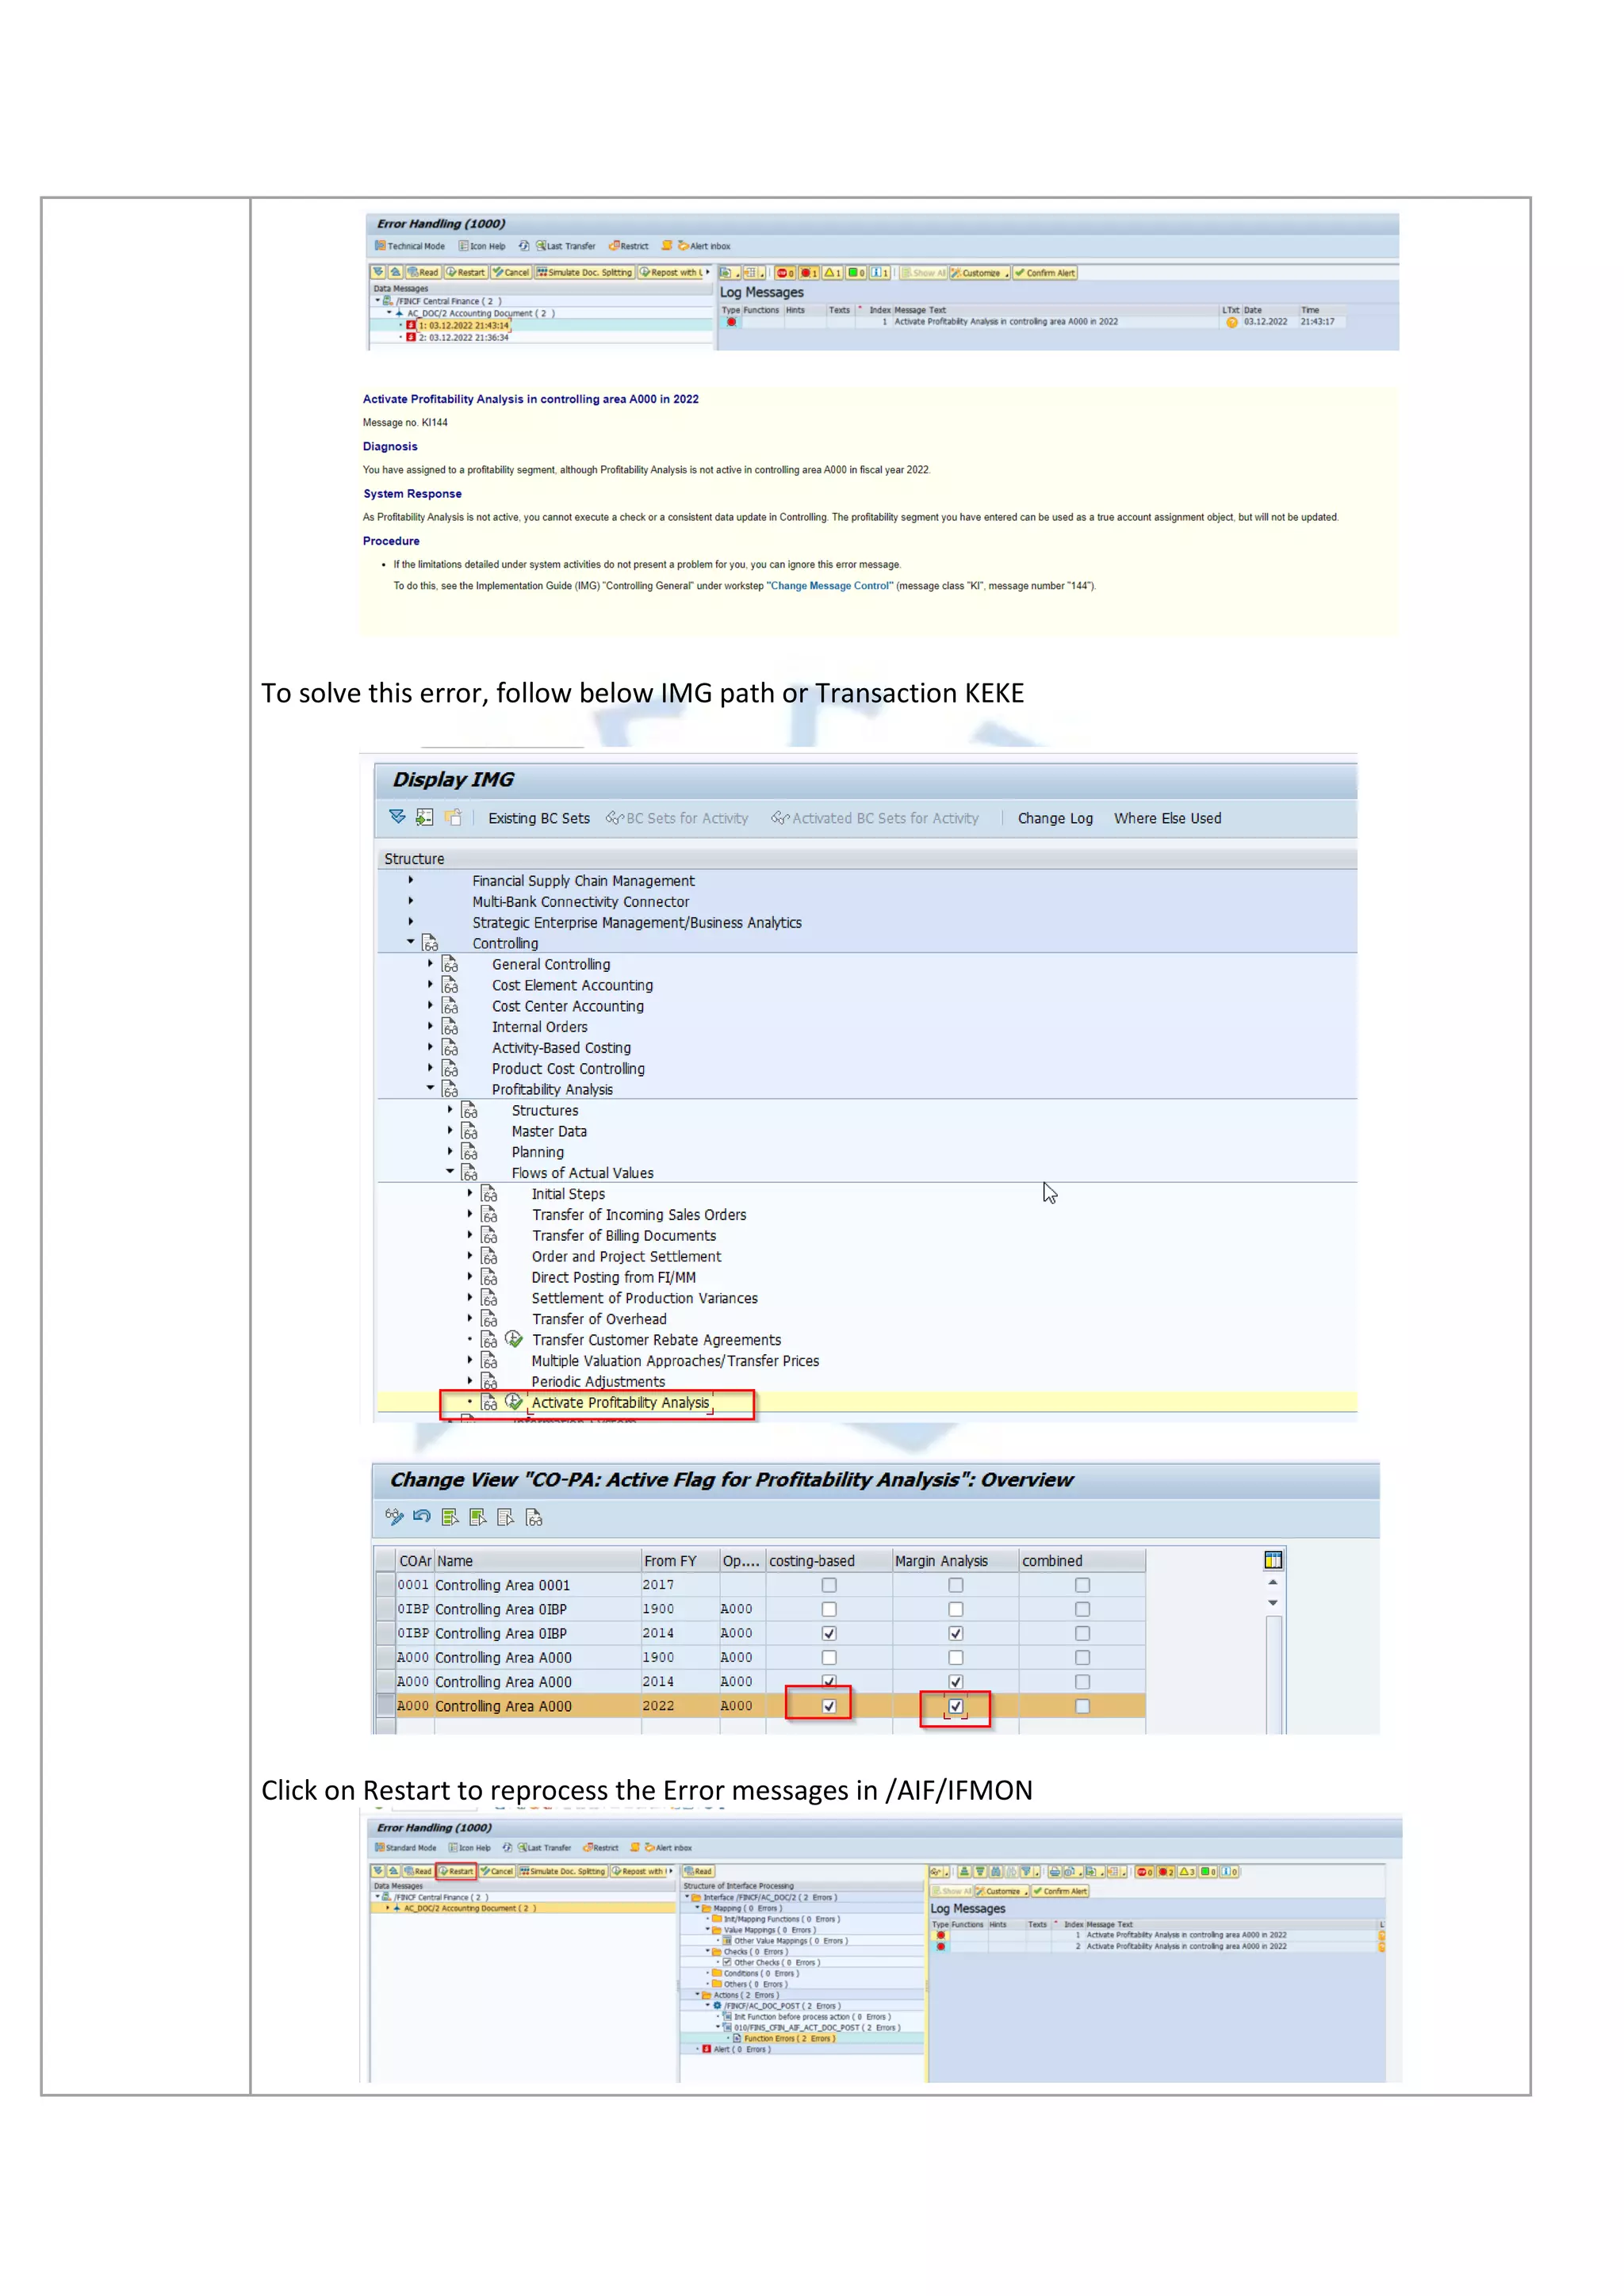The image size is (1624, 2296).
Task: Click the display/change toggle pencil icon
Action: 394,1516
